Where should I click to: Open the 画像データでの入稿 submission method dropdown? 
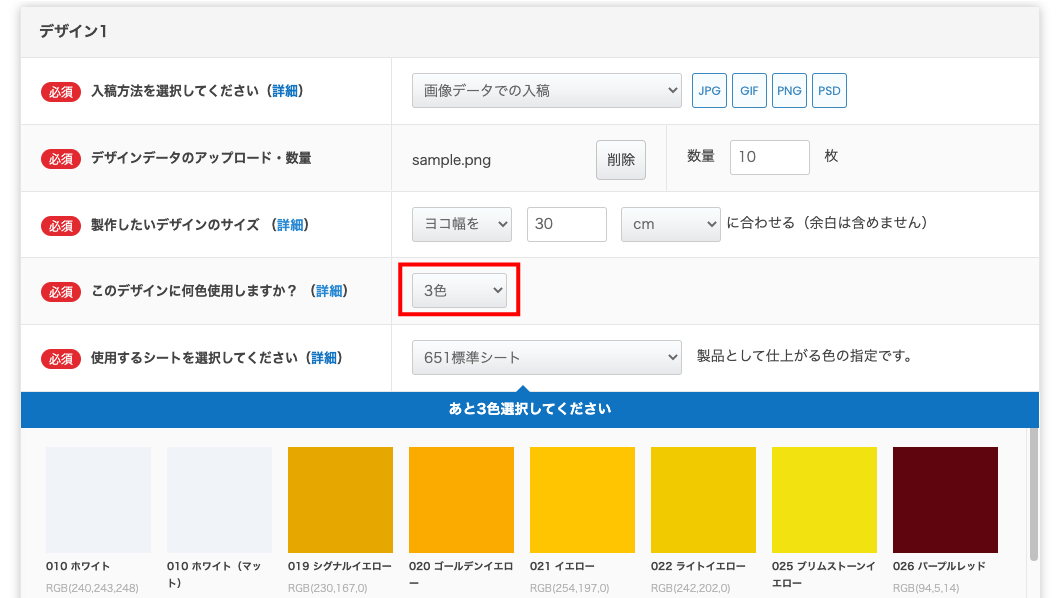click(x=546, y=90)
